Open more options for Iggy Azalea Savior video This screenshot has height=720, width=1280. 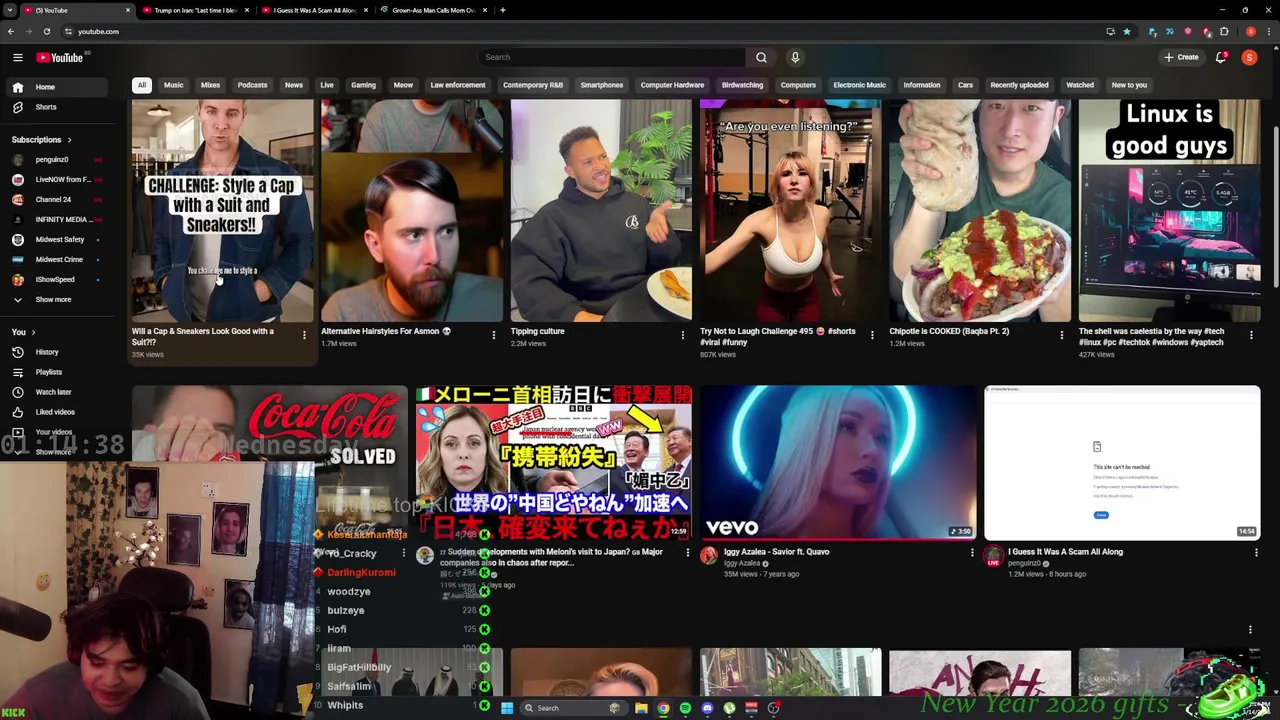(x=972, y=552)
